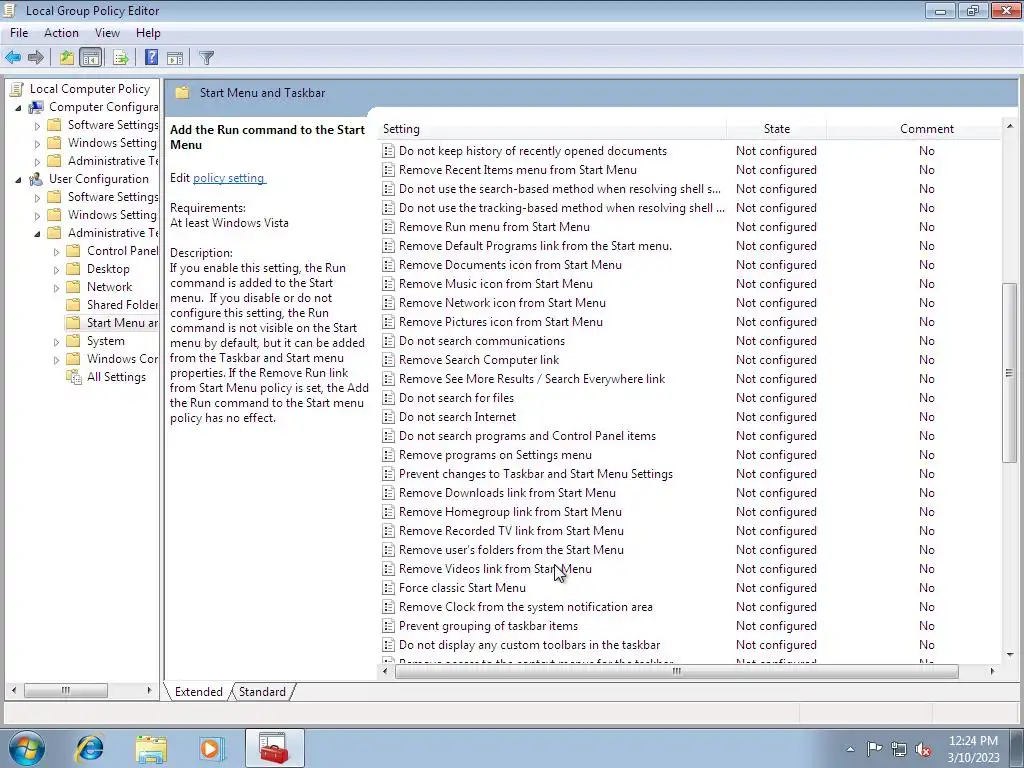Expand the Windows Components tree node
Screen dimensions: 1024x768
pos(56,359)
